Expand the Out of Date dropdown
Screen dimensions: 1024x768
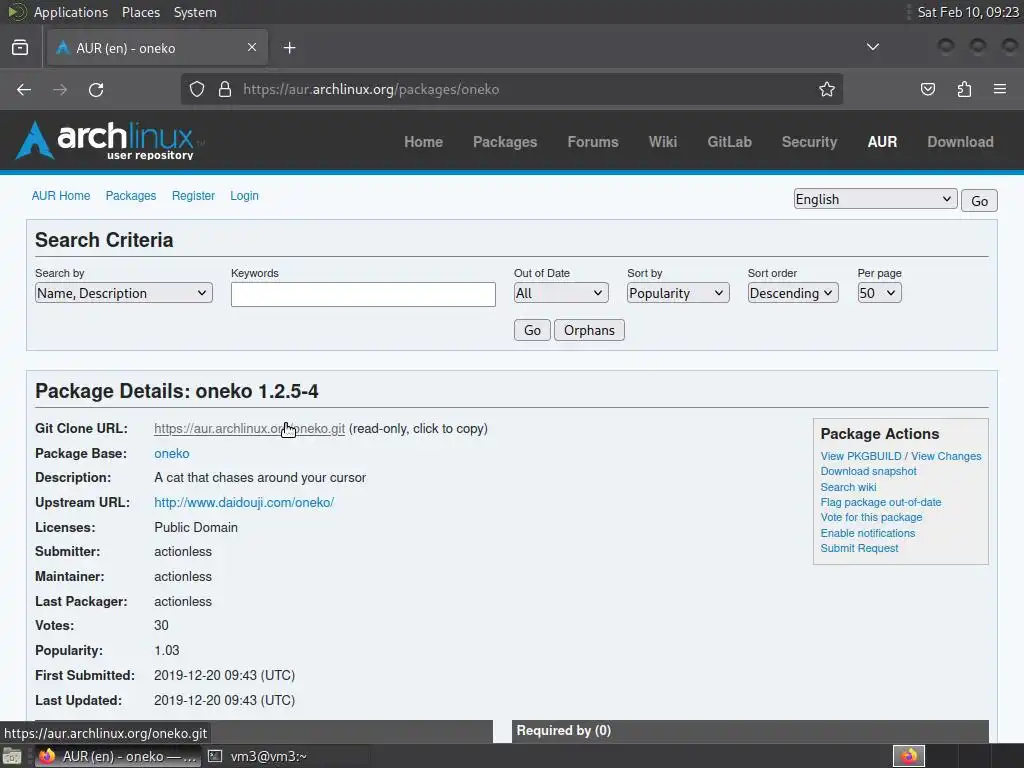pos(561,293)
